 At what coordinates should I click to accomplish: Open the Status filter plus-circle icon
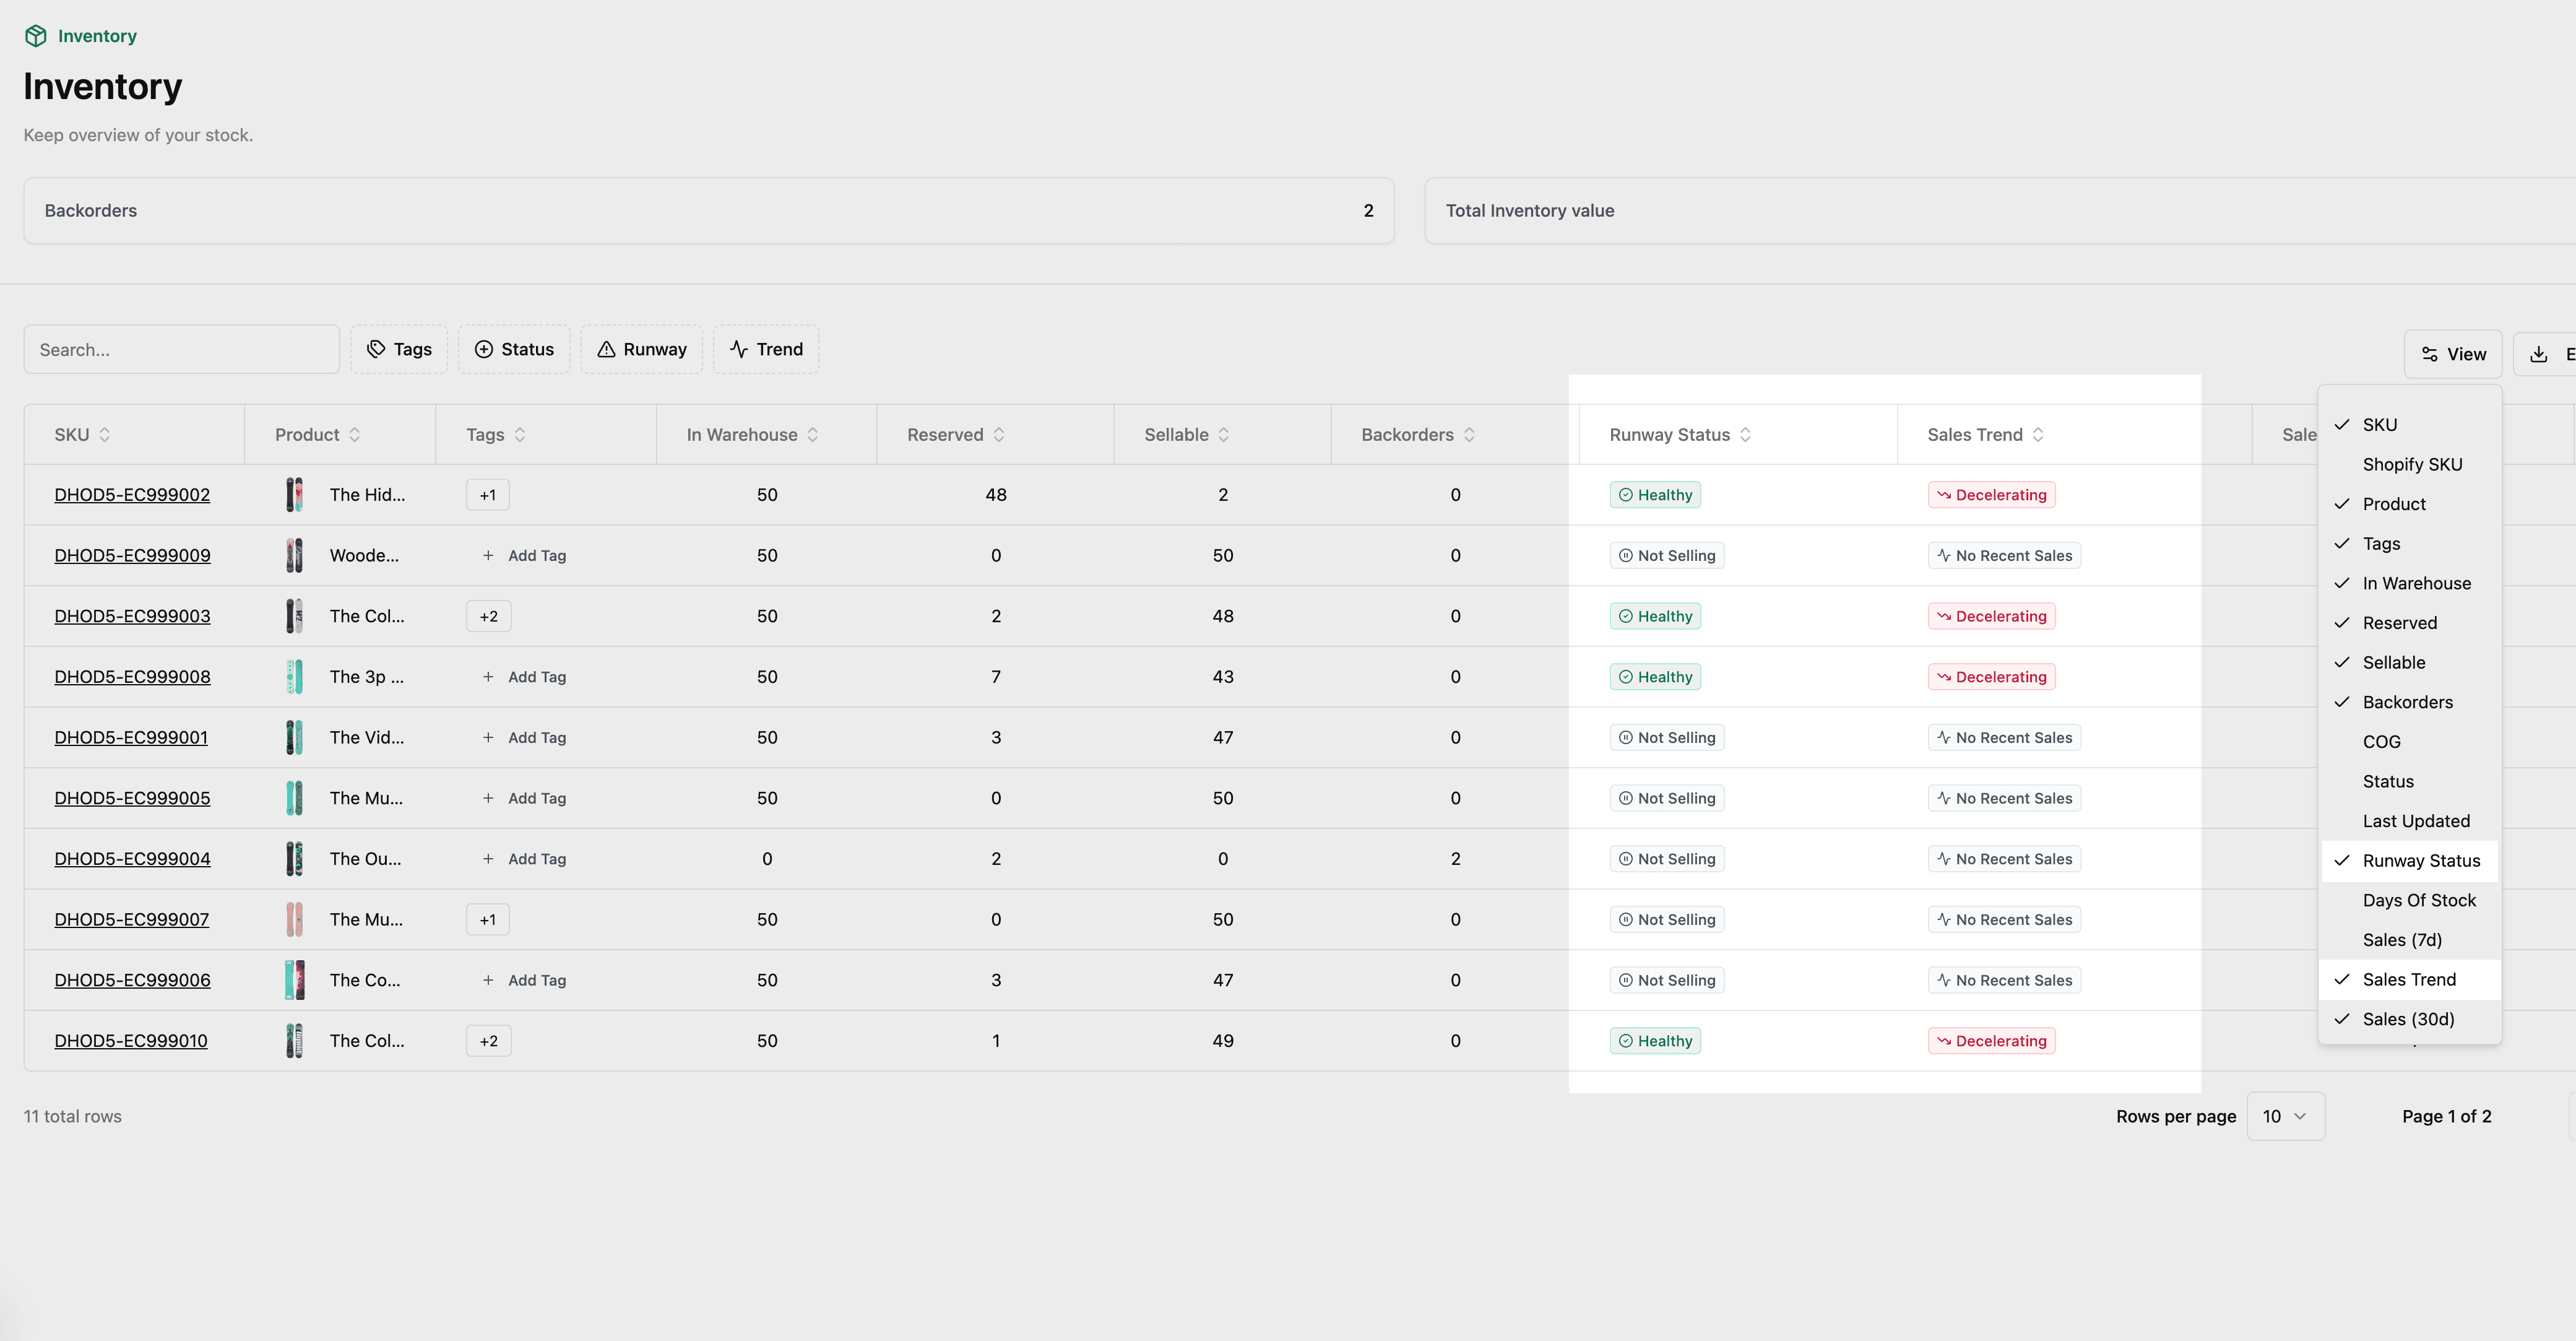pos(484,349)
